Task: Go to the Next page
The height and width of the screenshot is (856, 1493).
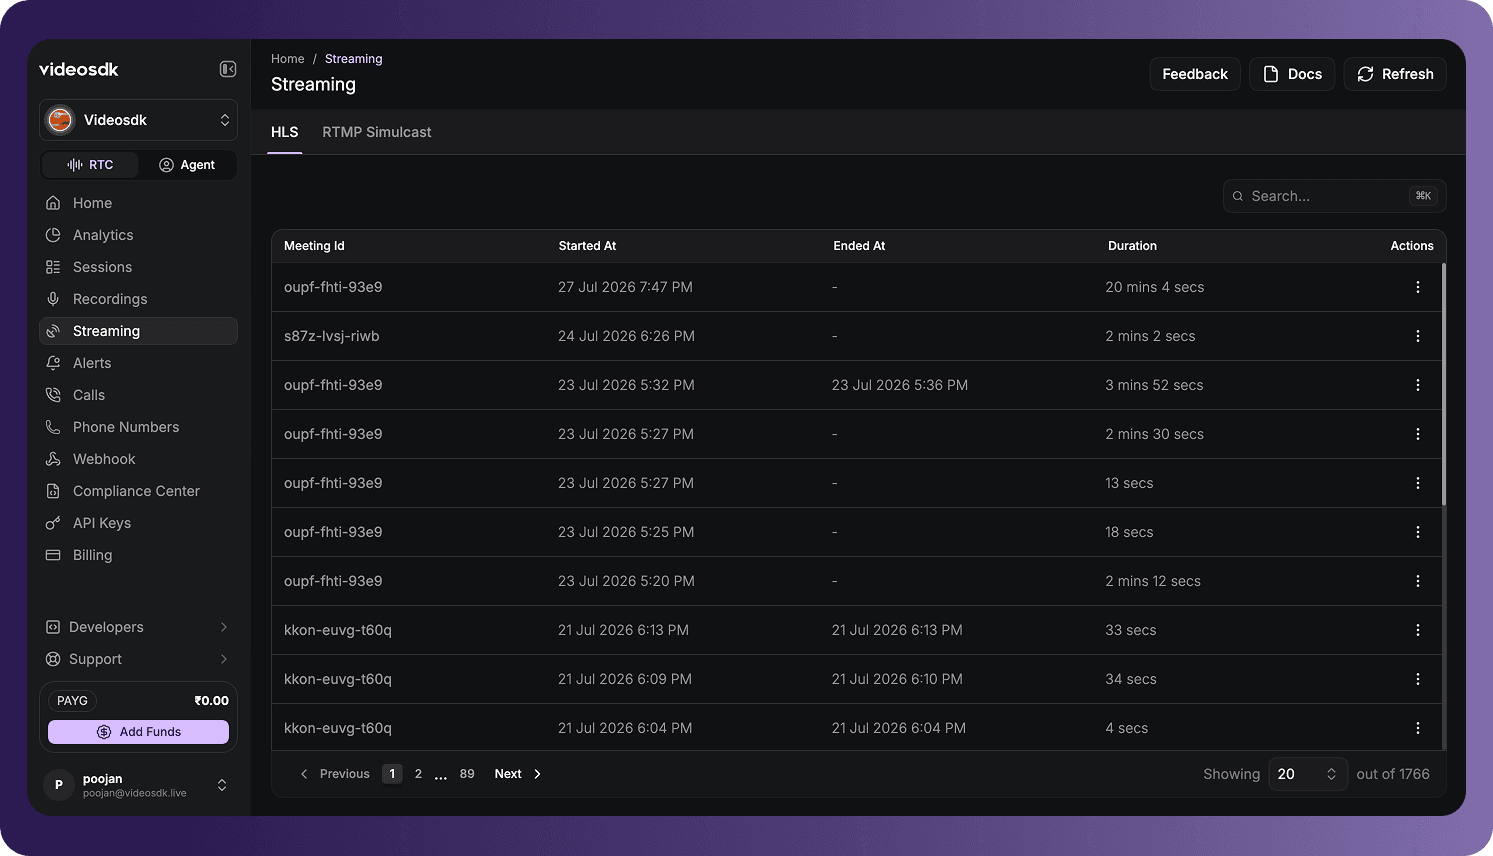Action: pos(518,774)
